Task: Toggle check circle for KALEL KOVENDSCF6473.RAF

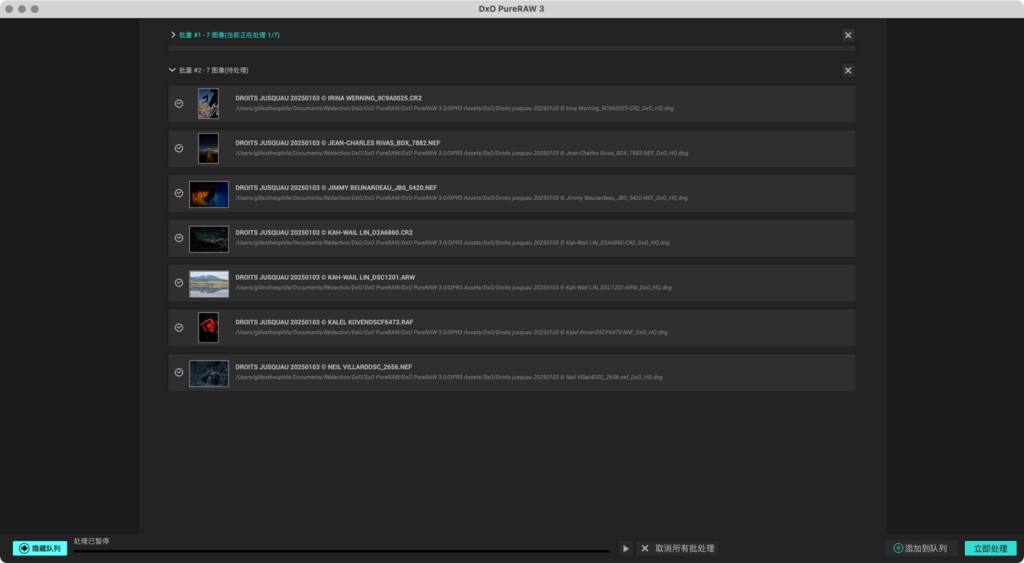Action: (179, 327)
